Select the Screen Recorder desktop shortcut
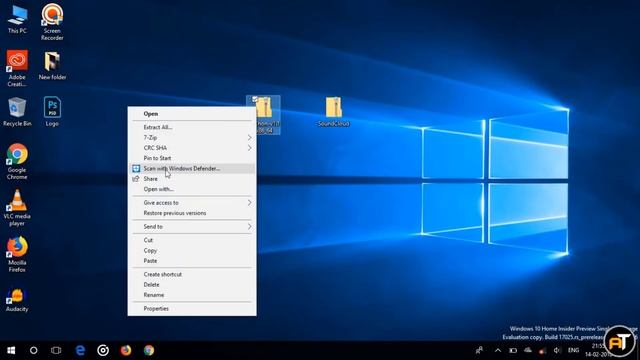 52,22
